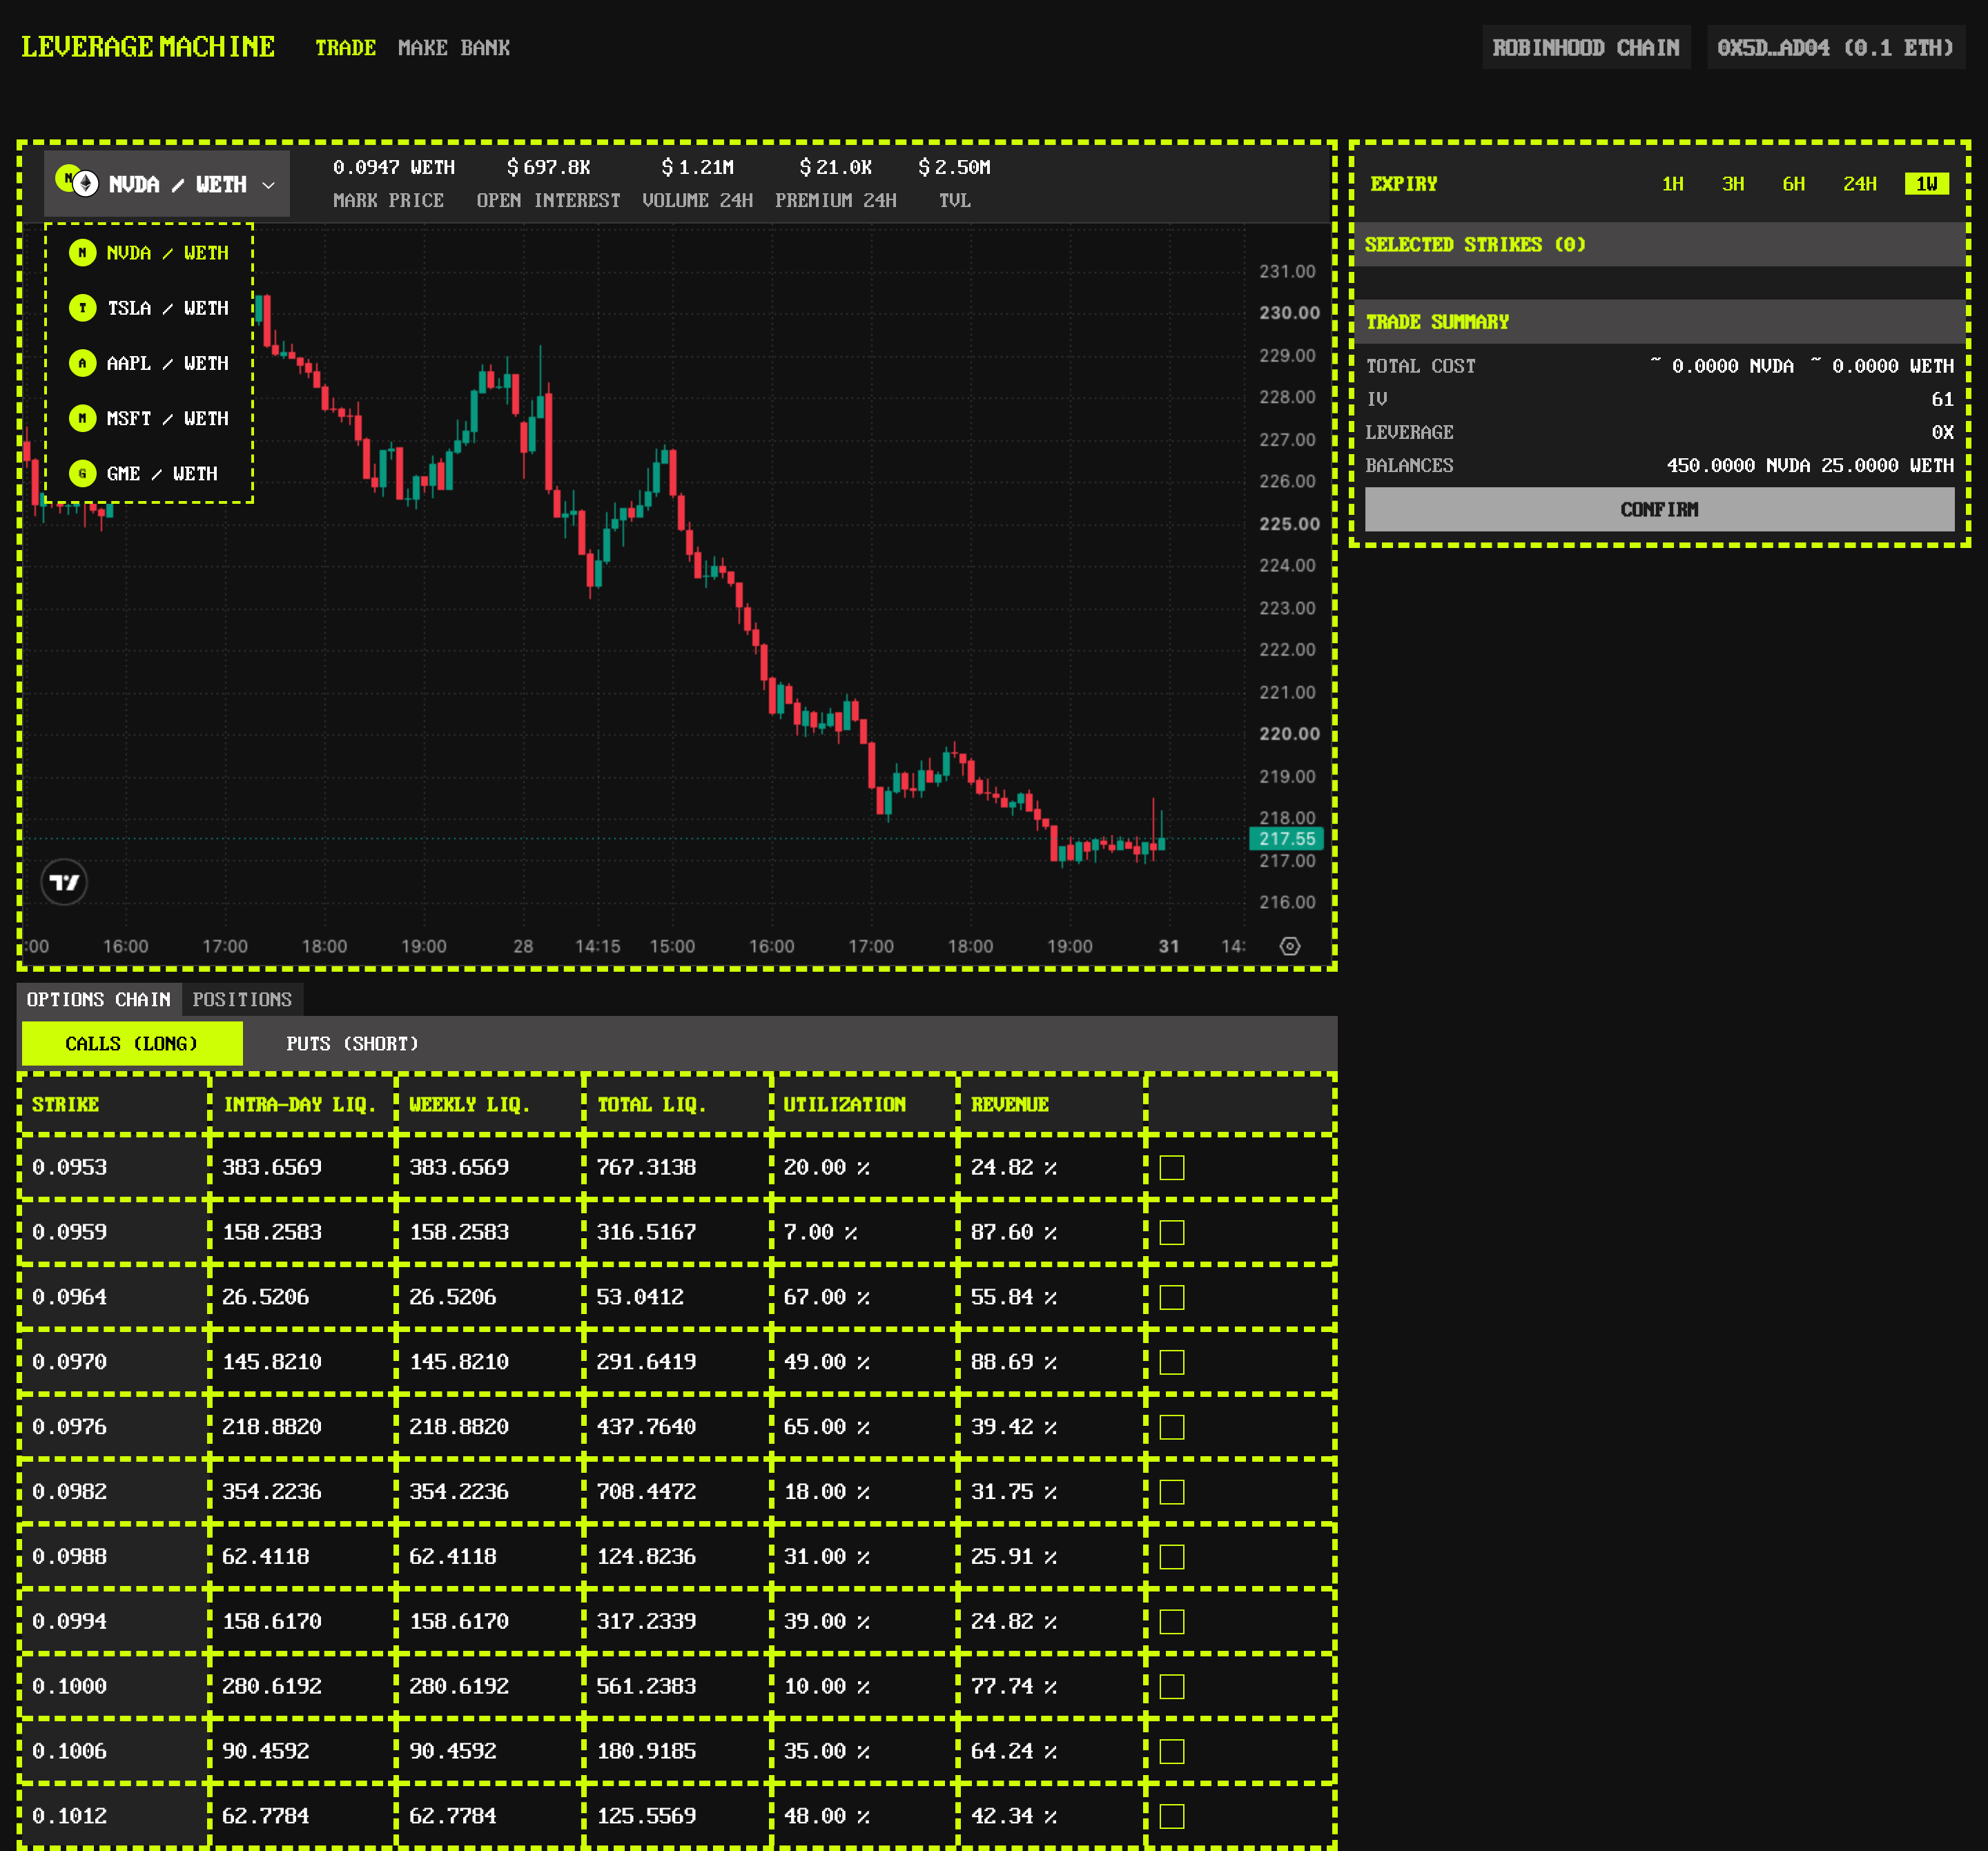This screenshot has height=1851, width=1988.
Task: Click the $697.8K open interest value
Action: (x=549, y=167)
